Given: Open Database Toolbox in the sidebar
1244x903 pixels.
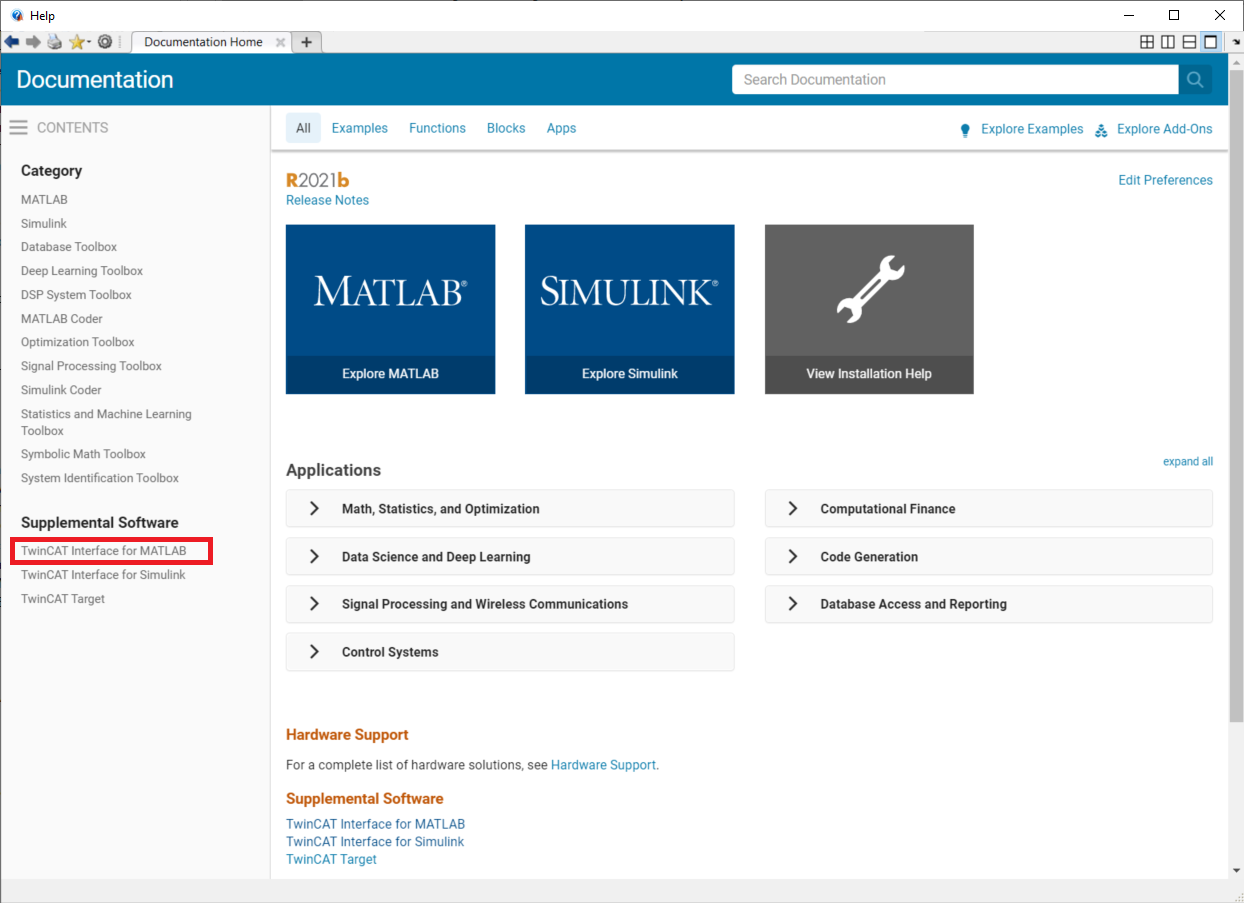Looking at the screenshot, I should coord(69,247).
